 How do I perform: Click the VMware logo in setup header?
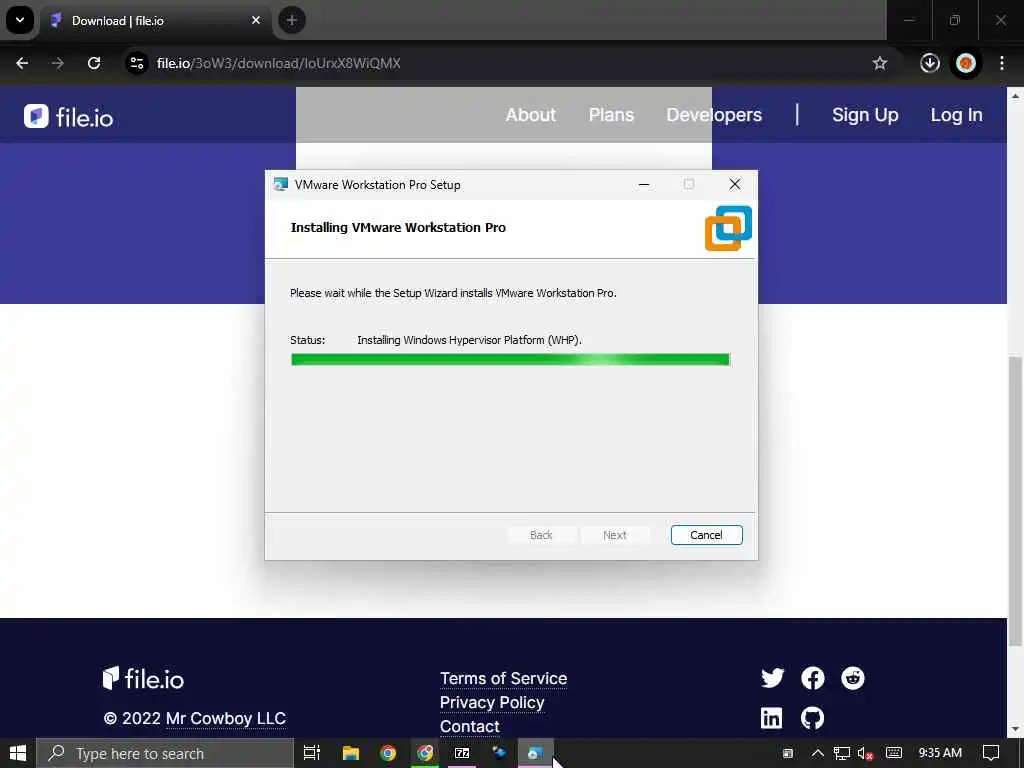point(728,228)
